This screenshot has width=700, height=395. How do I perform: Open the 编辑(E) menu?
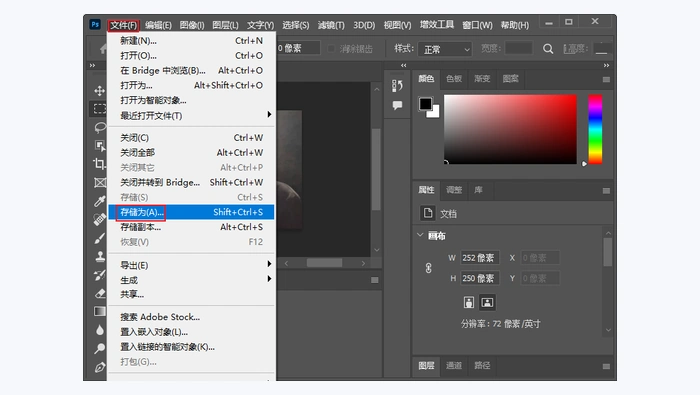click(x=158, y=25)
